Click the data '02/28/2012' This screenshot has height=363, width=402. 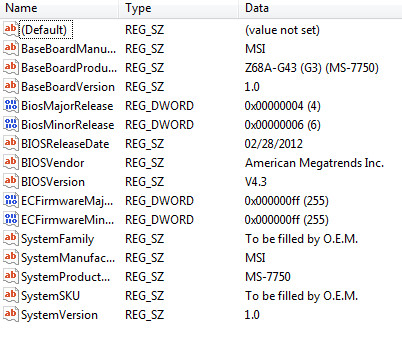[274, 144]
